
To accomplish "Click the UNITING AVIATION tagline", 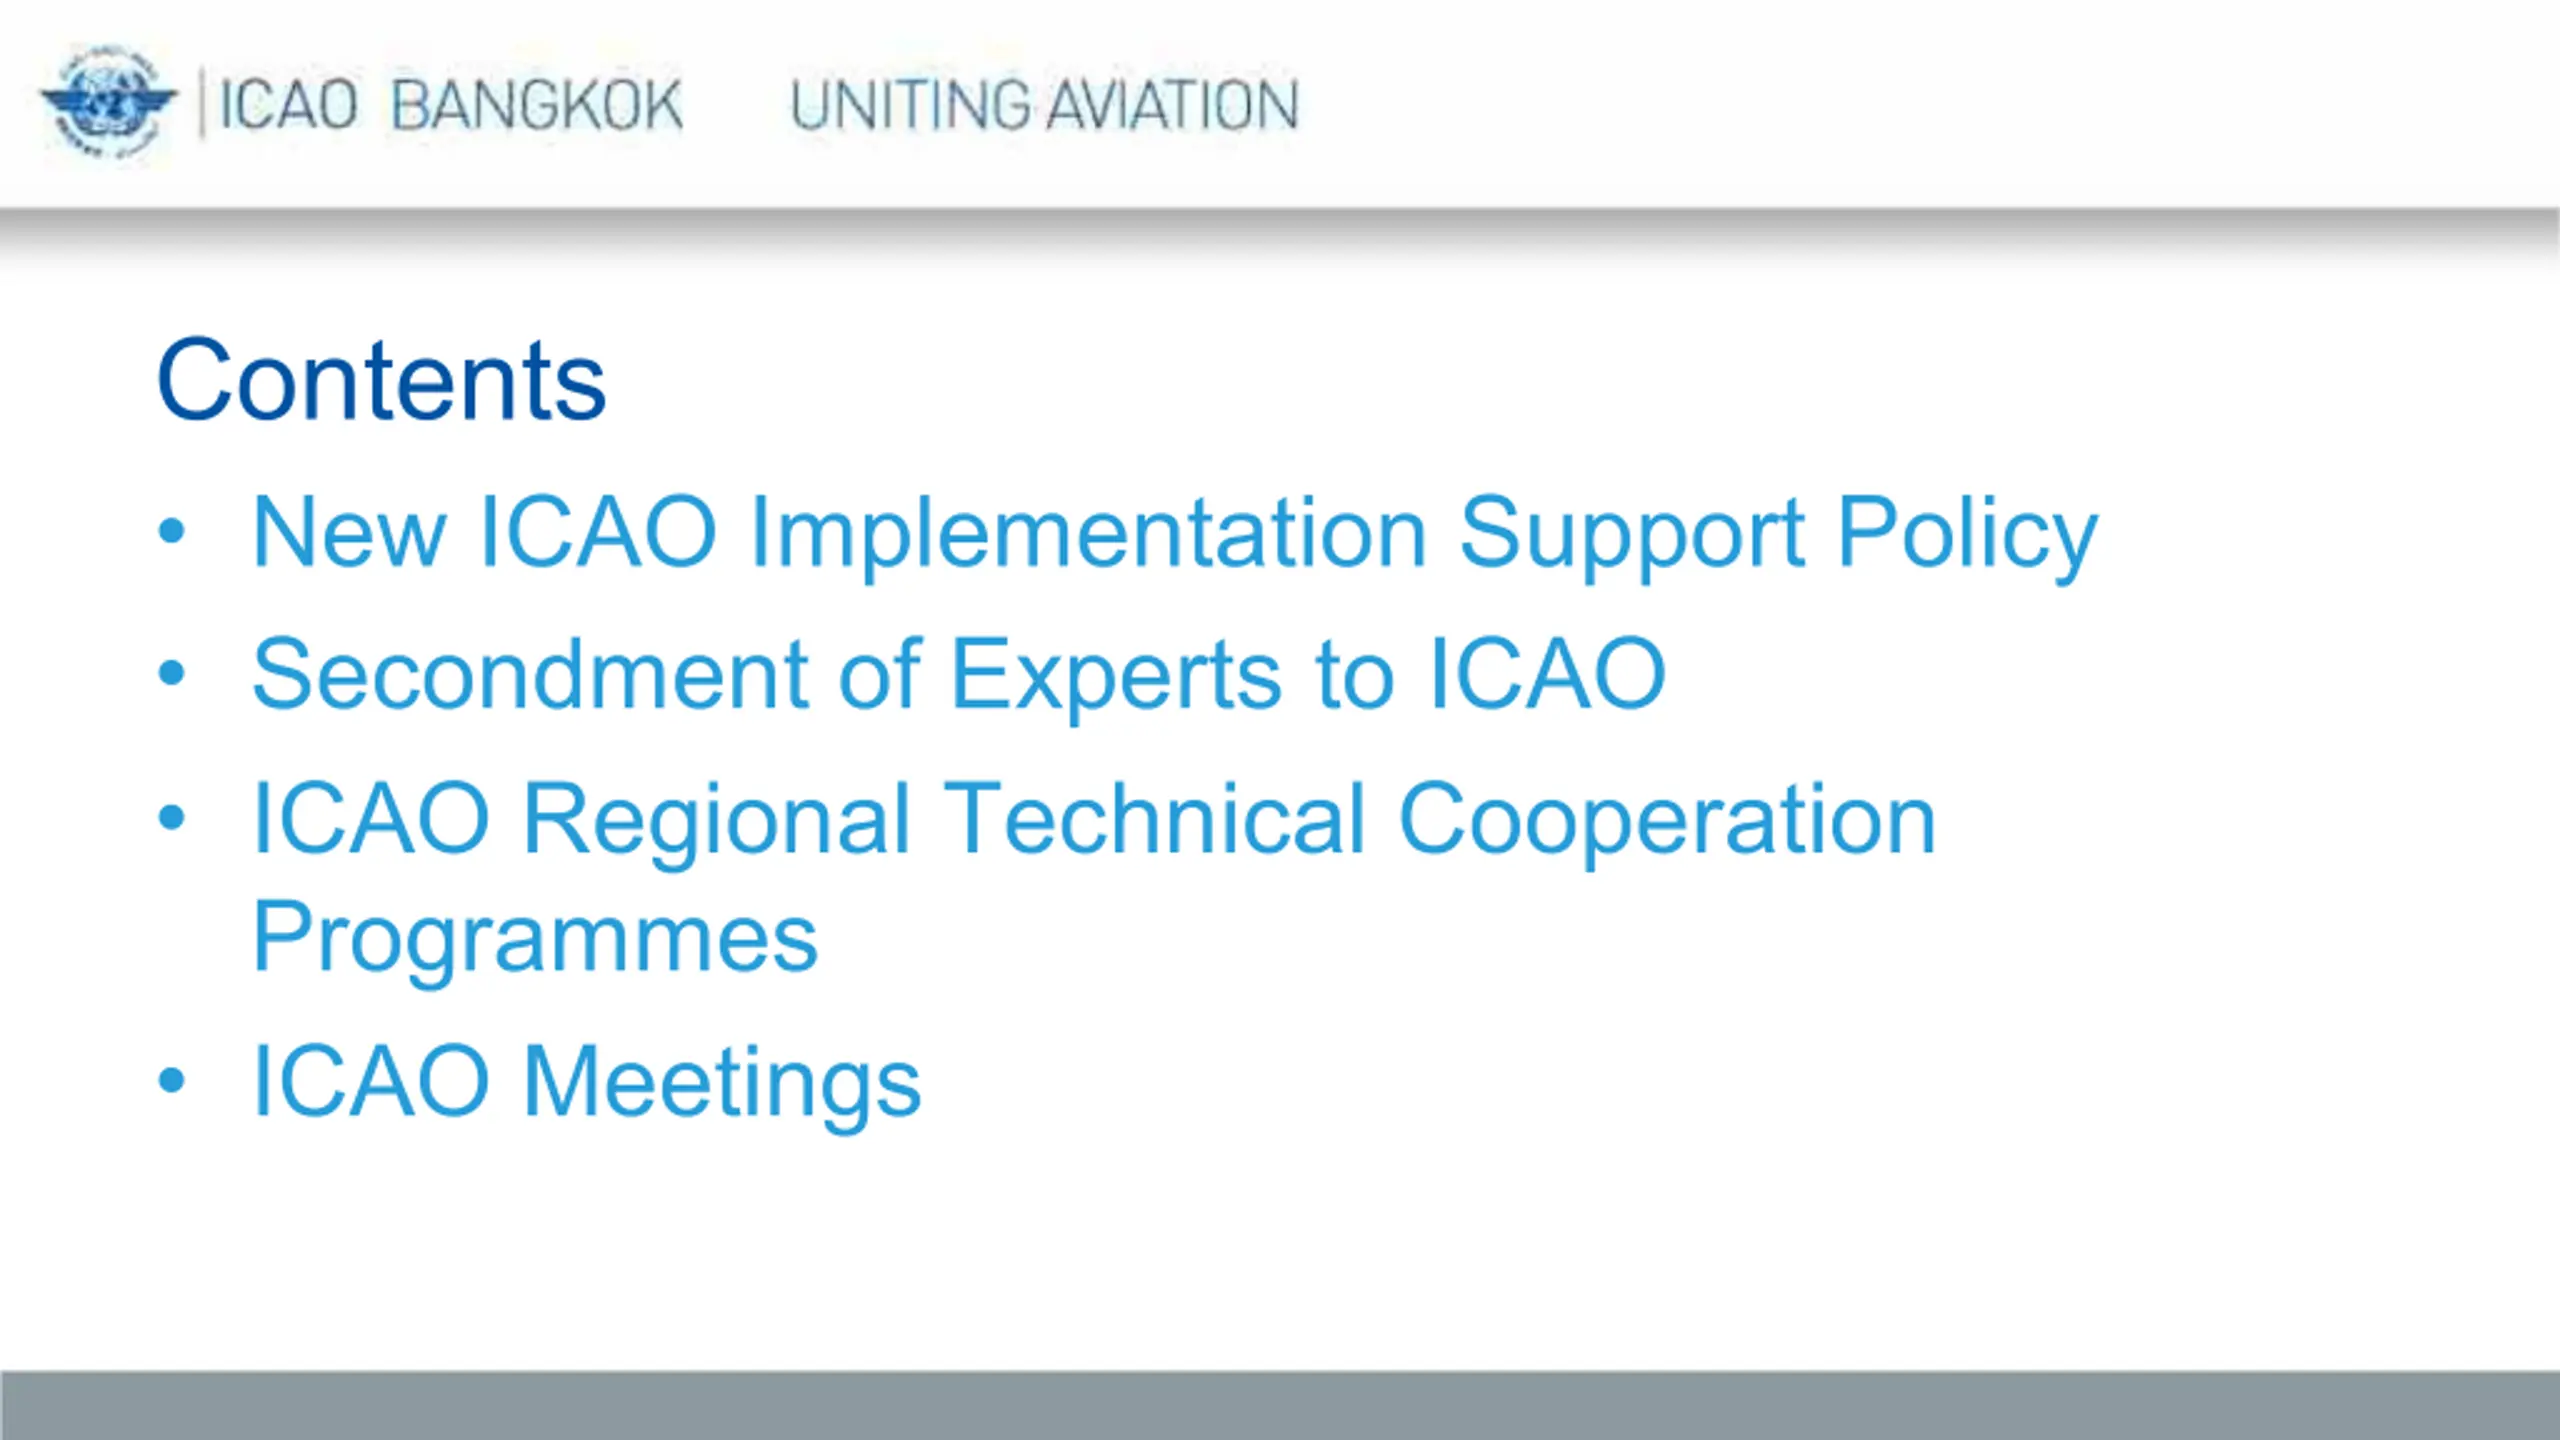I will [1045, 105].
